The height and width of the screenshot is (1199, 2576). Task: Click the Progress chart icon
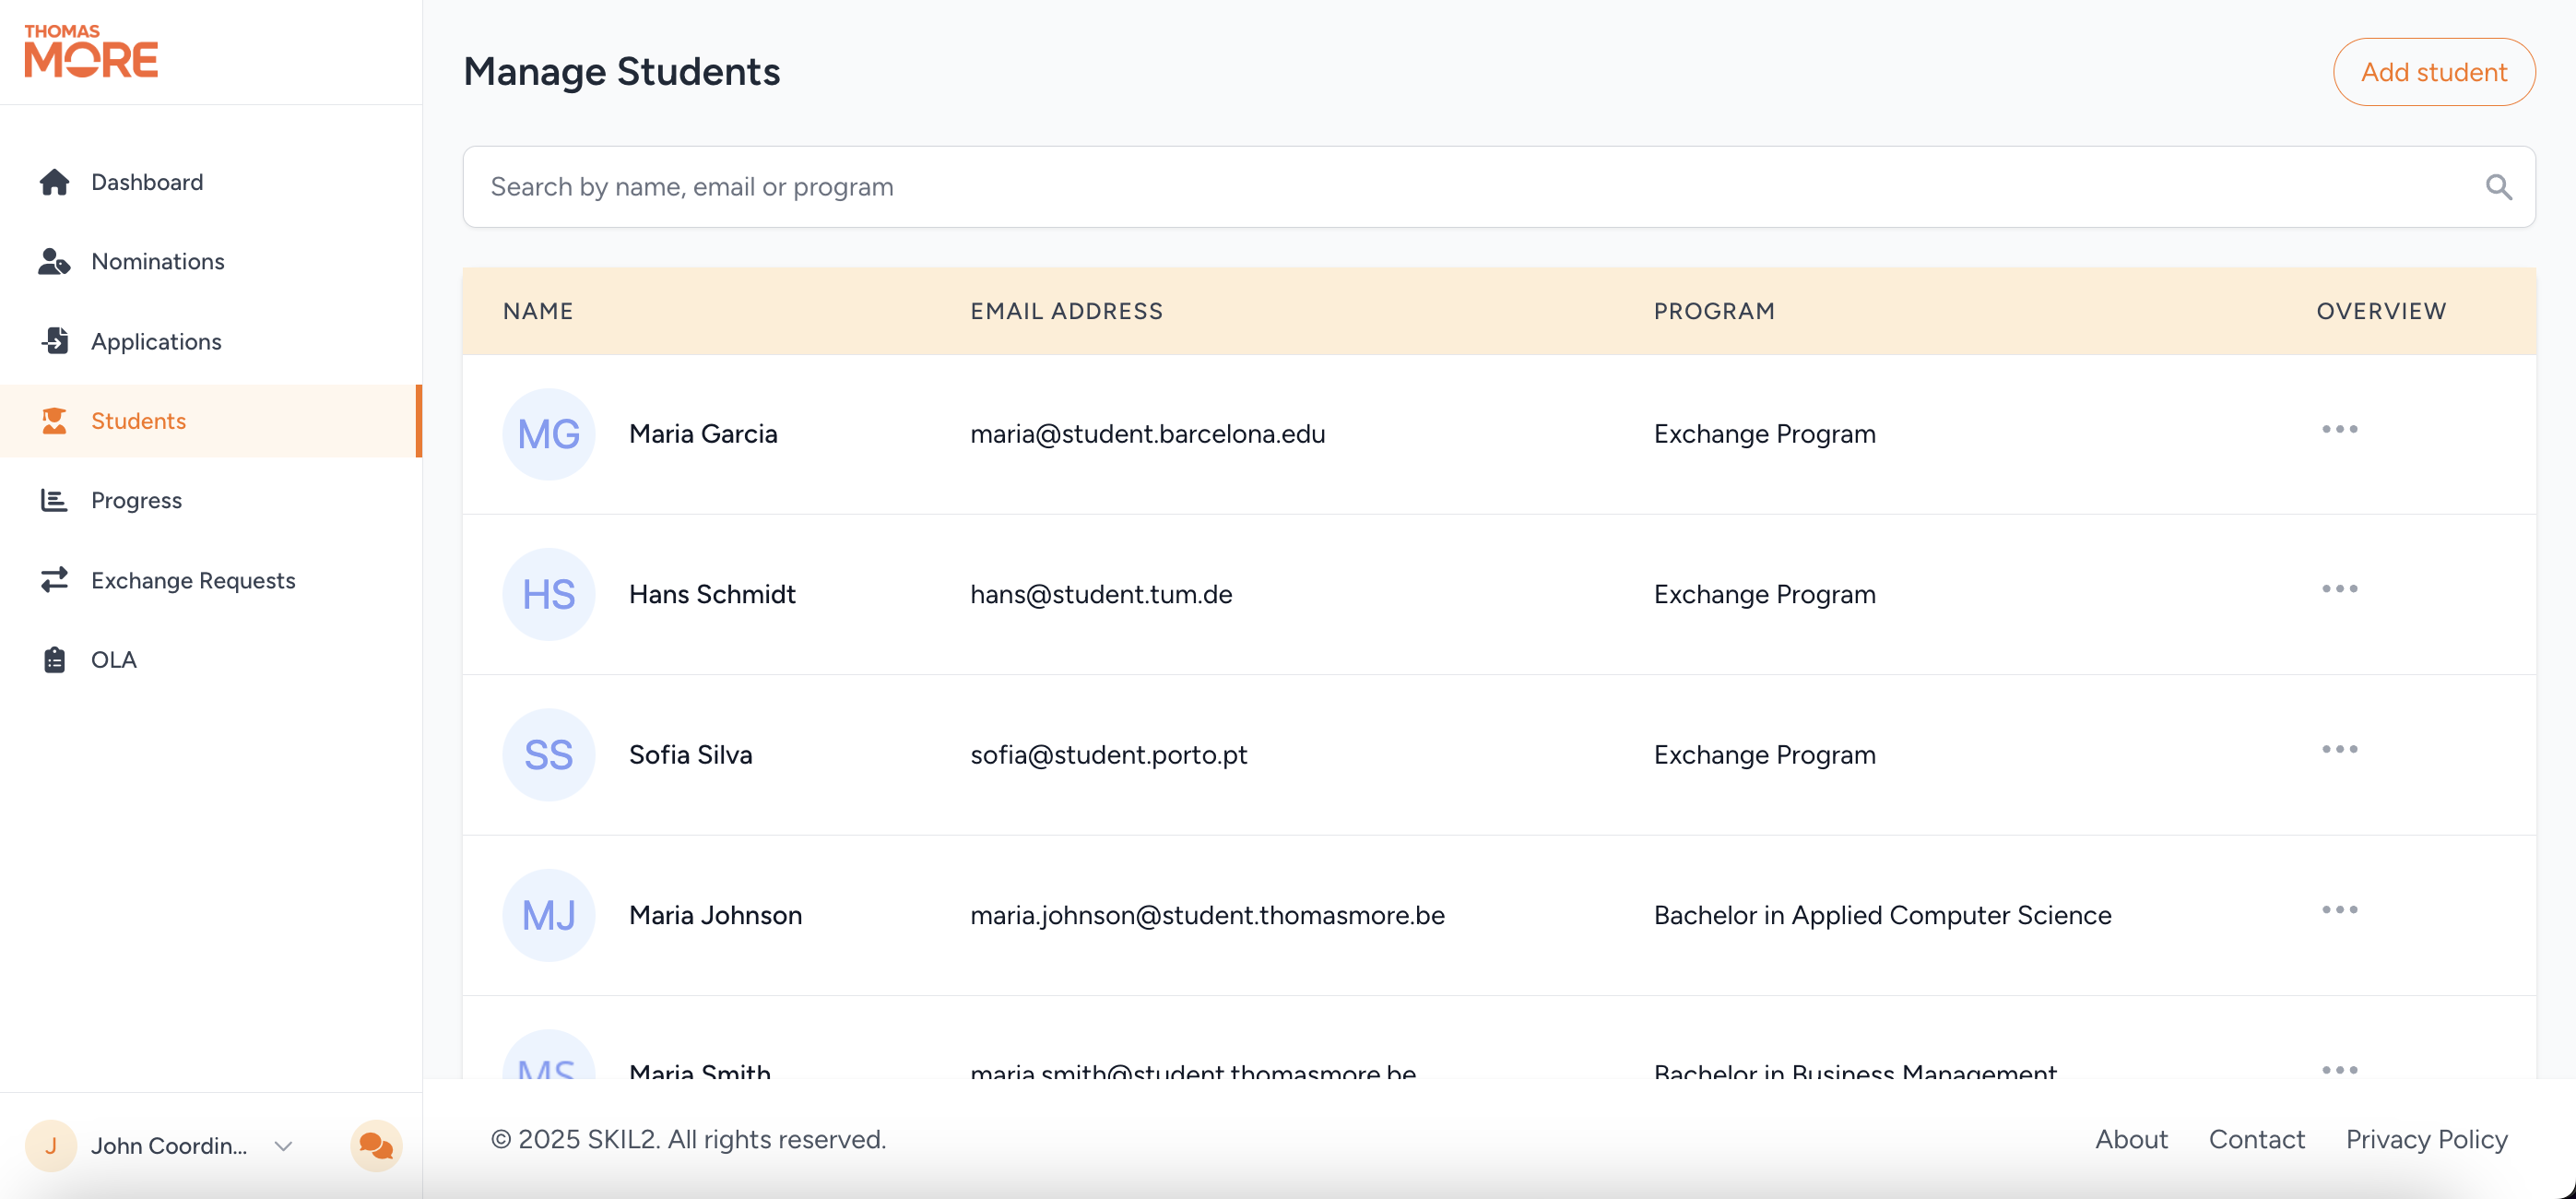[54, 500]
